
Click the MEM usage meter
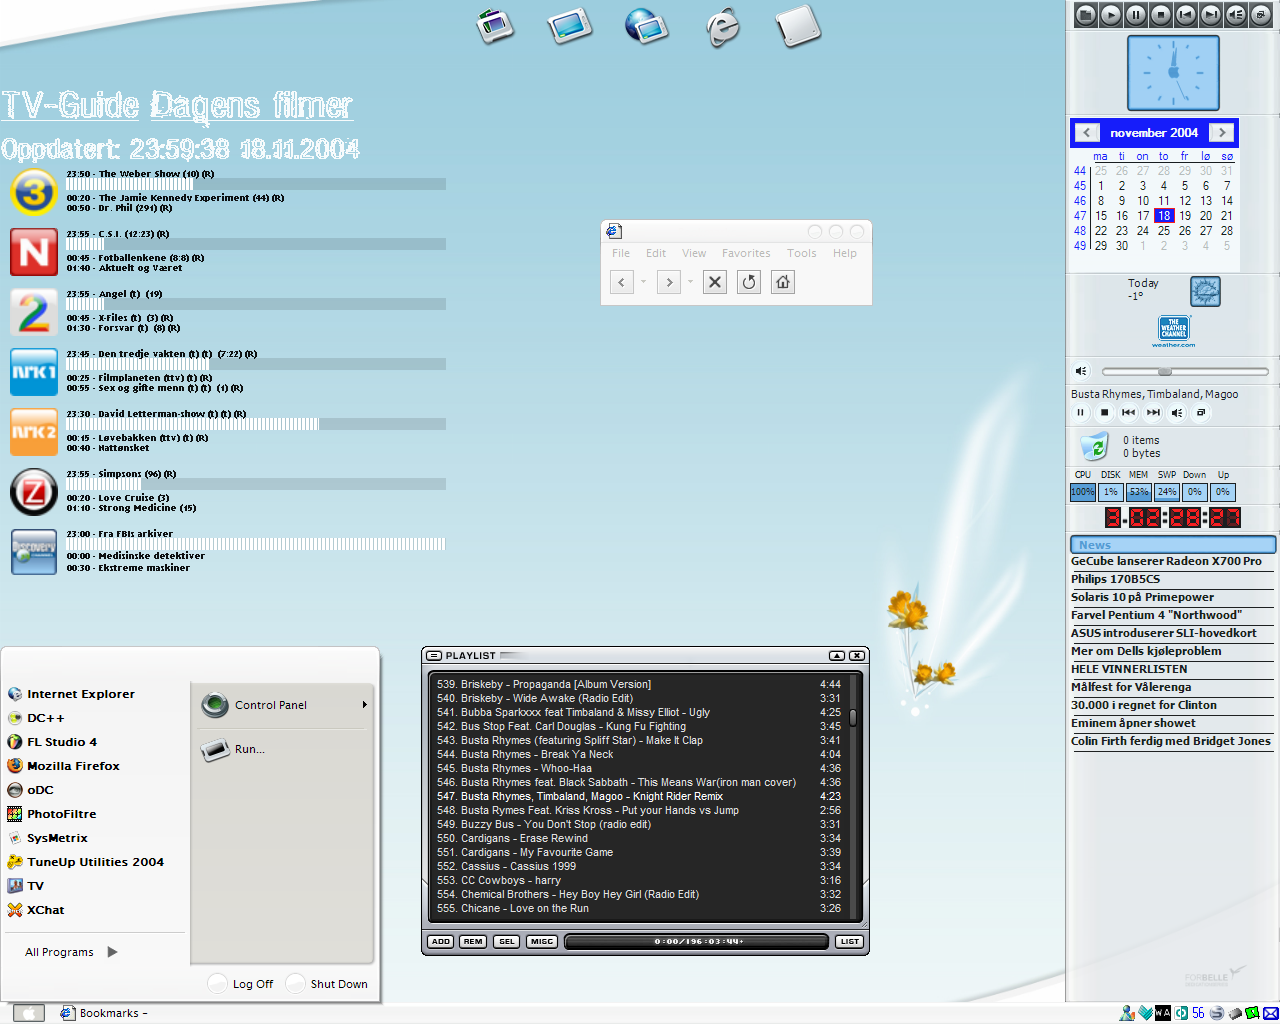point(1138,492)
